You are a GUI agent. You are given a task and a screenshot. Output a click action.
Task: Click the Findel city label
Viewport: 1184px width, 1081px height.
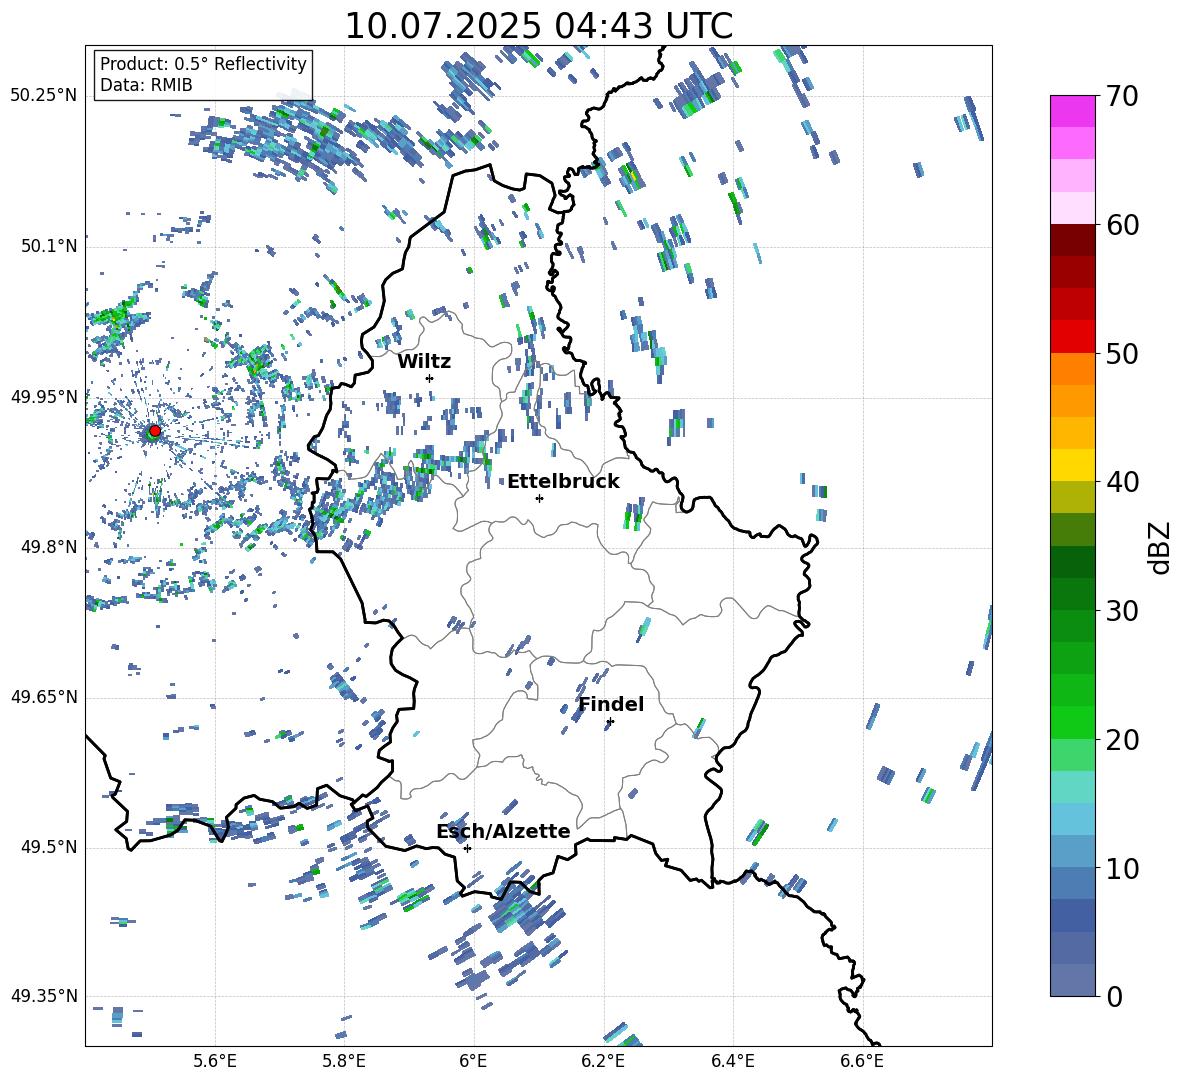(611, 704)
